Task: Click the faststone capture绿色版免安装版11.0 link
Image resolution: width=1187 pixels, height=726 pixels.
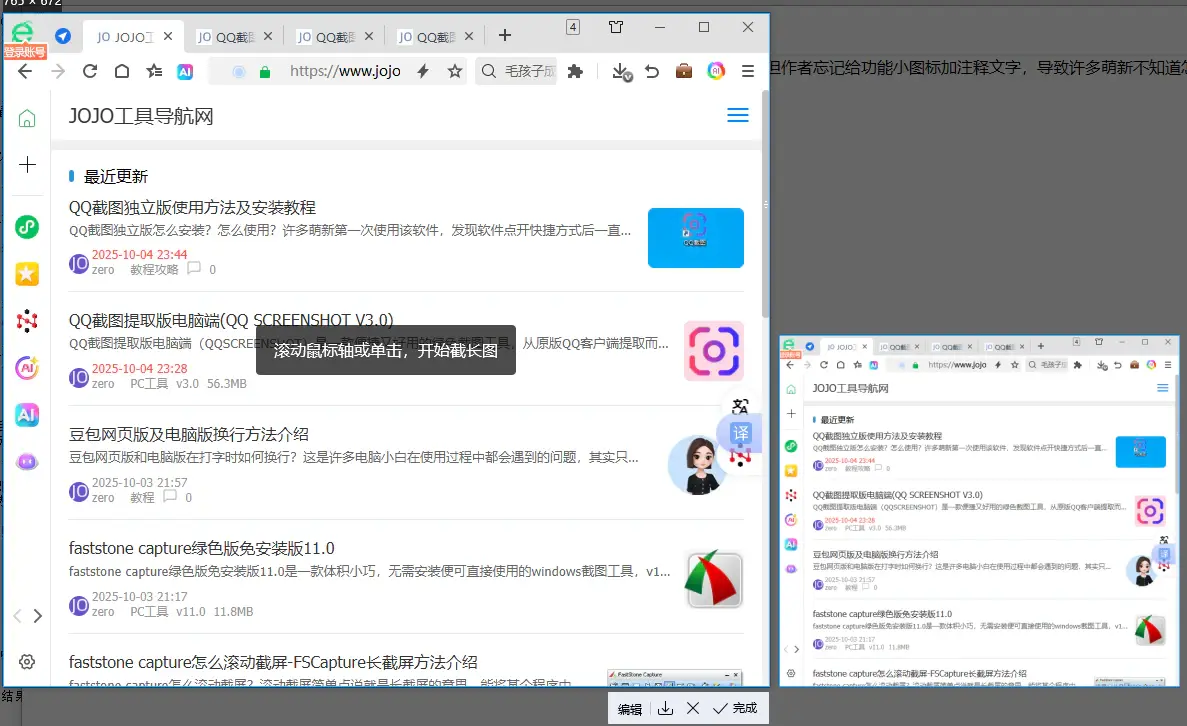Action: tap(201, 548)
